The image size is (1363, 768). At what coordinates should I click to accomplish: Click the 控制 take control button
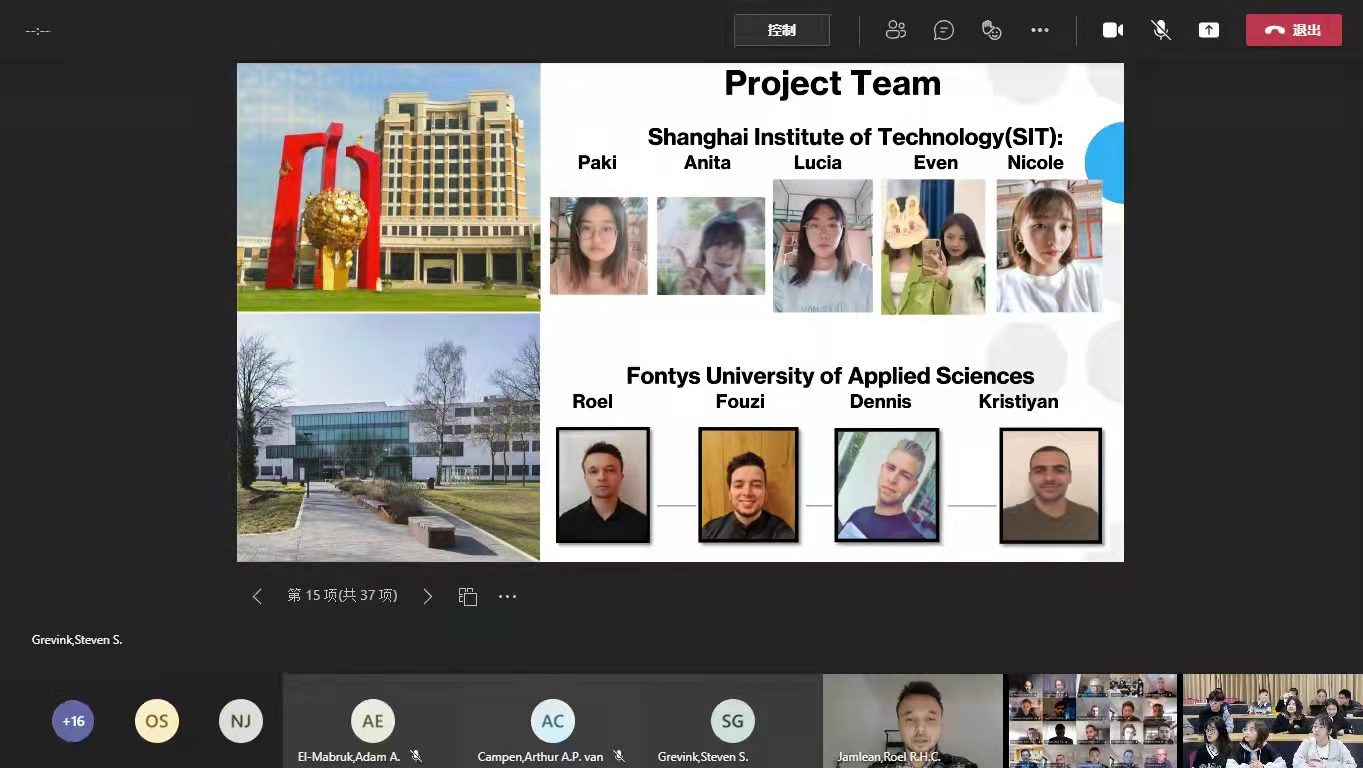point(782,30)
